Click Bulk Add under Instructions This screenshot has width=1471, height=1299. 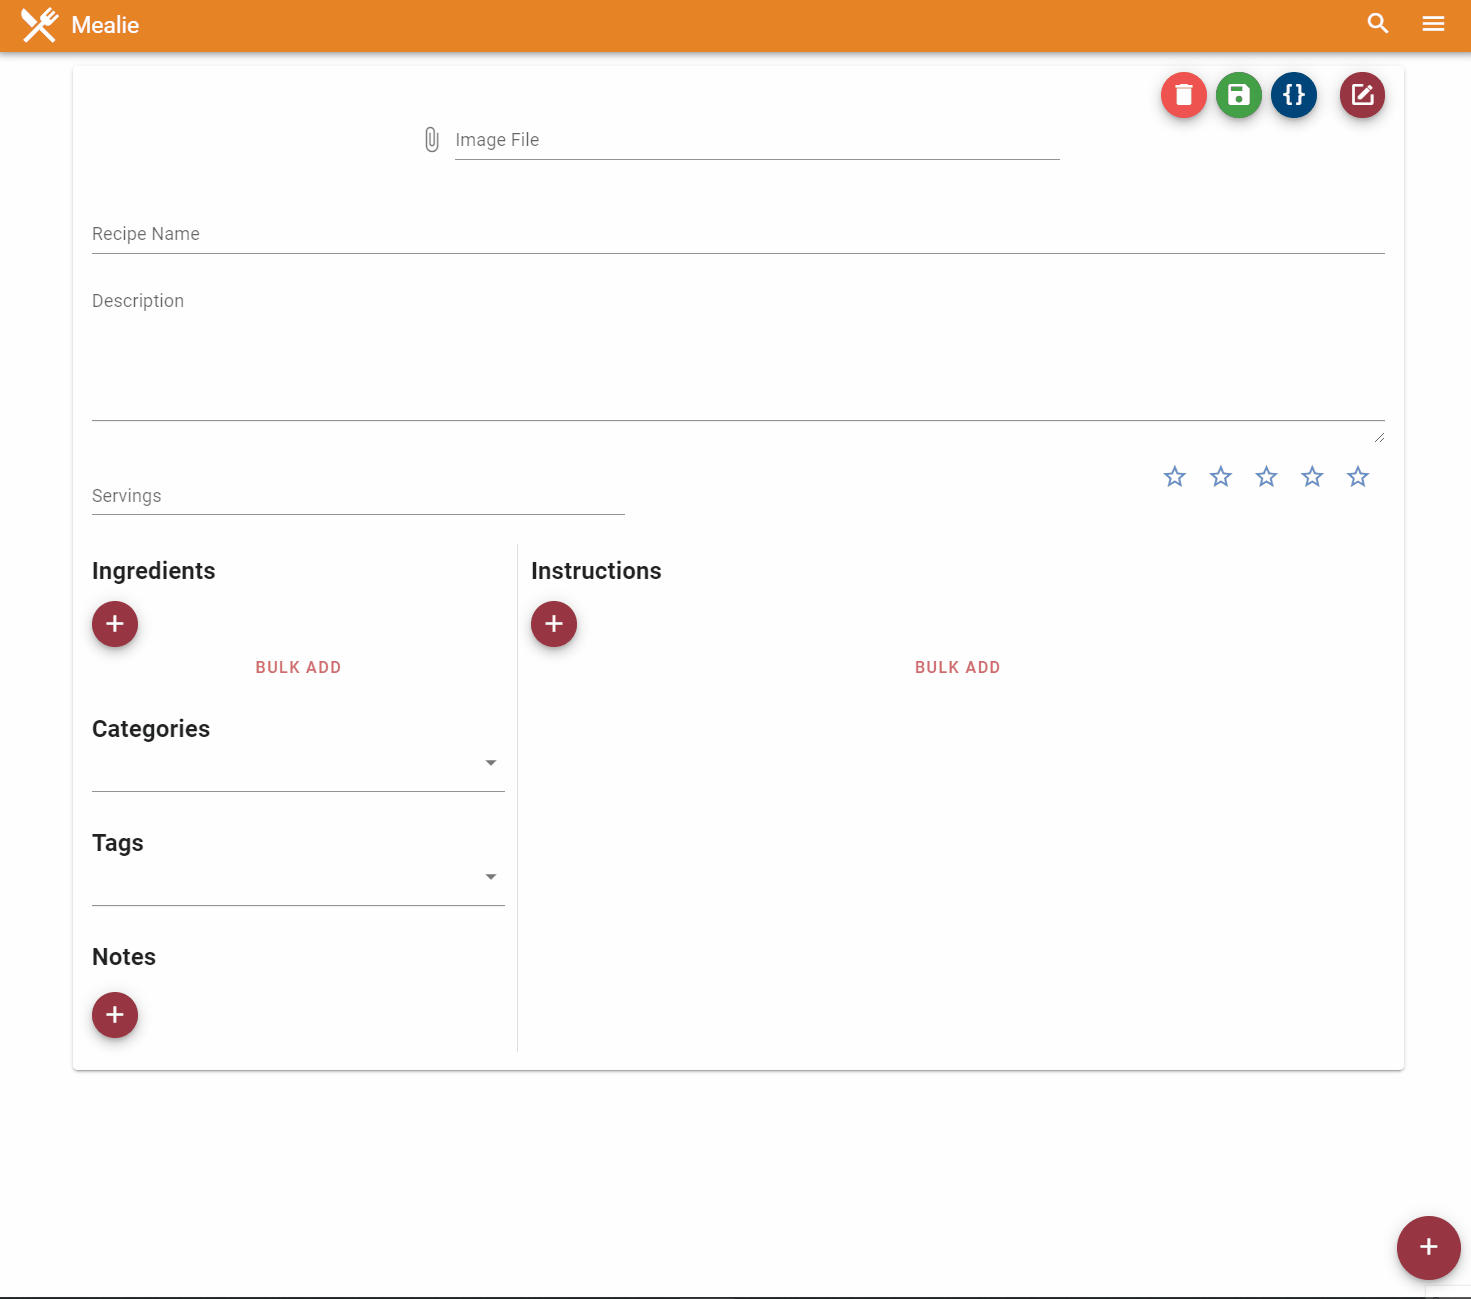[958, 667]
